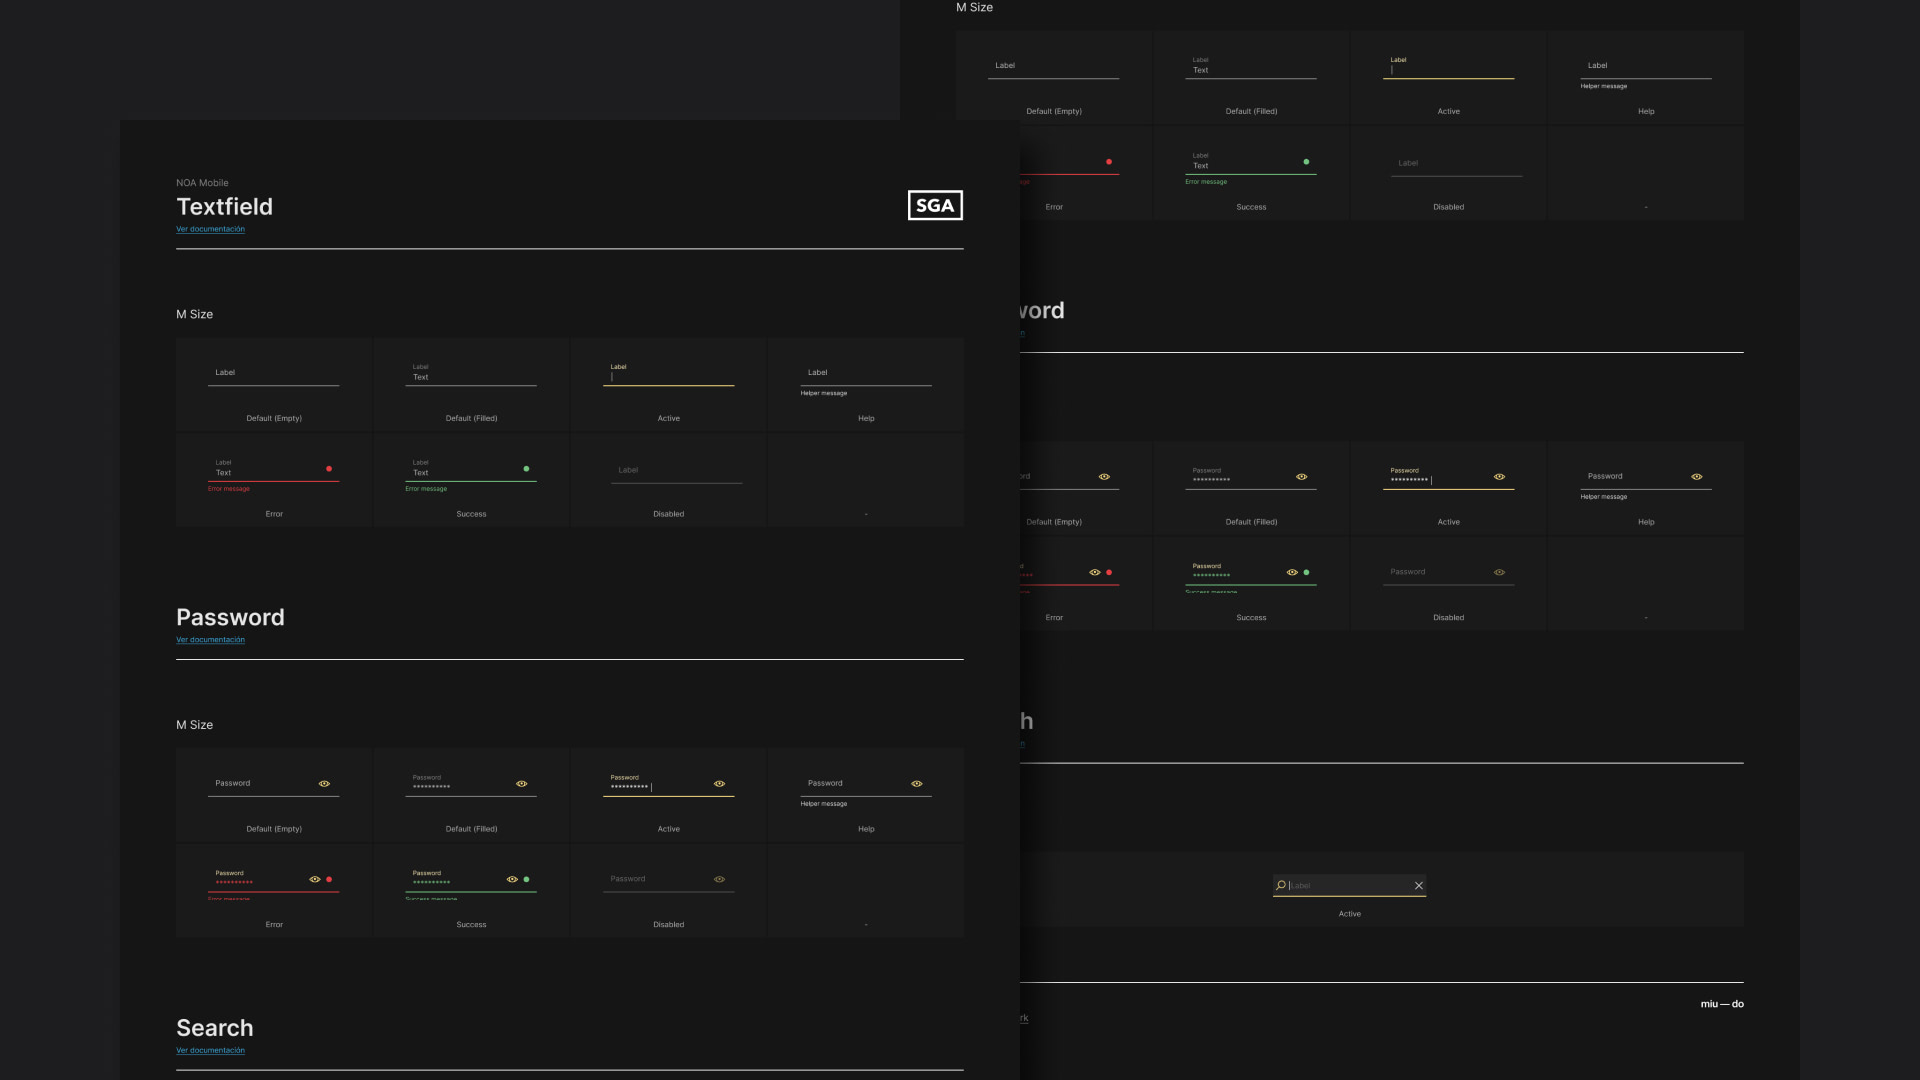1920x1080 pixels.
Task: Click front Password Default (Empty) input
Action: (273, 784)
